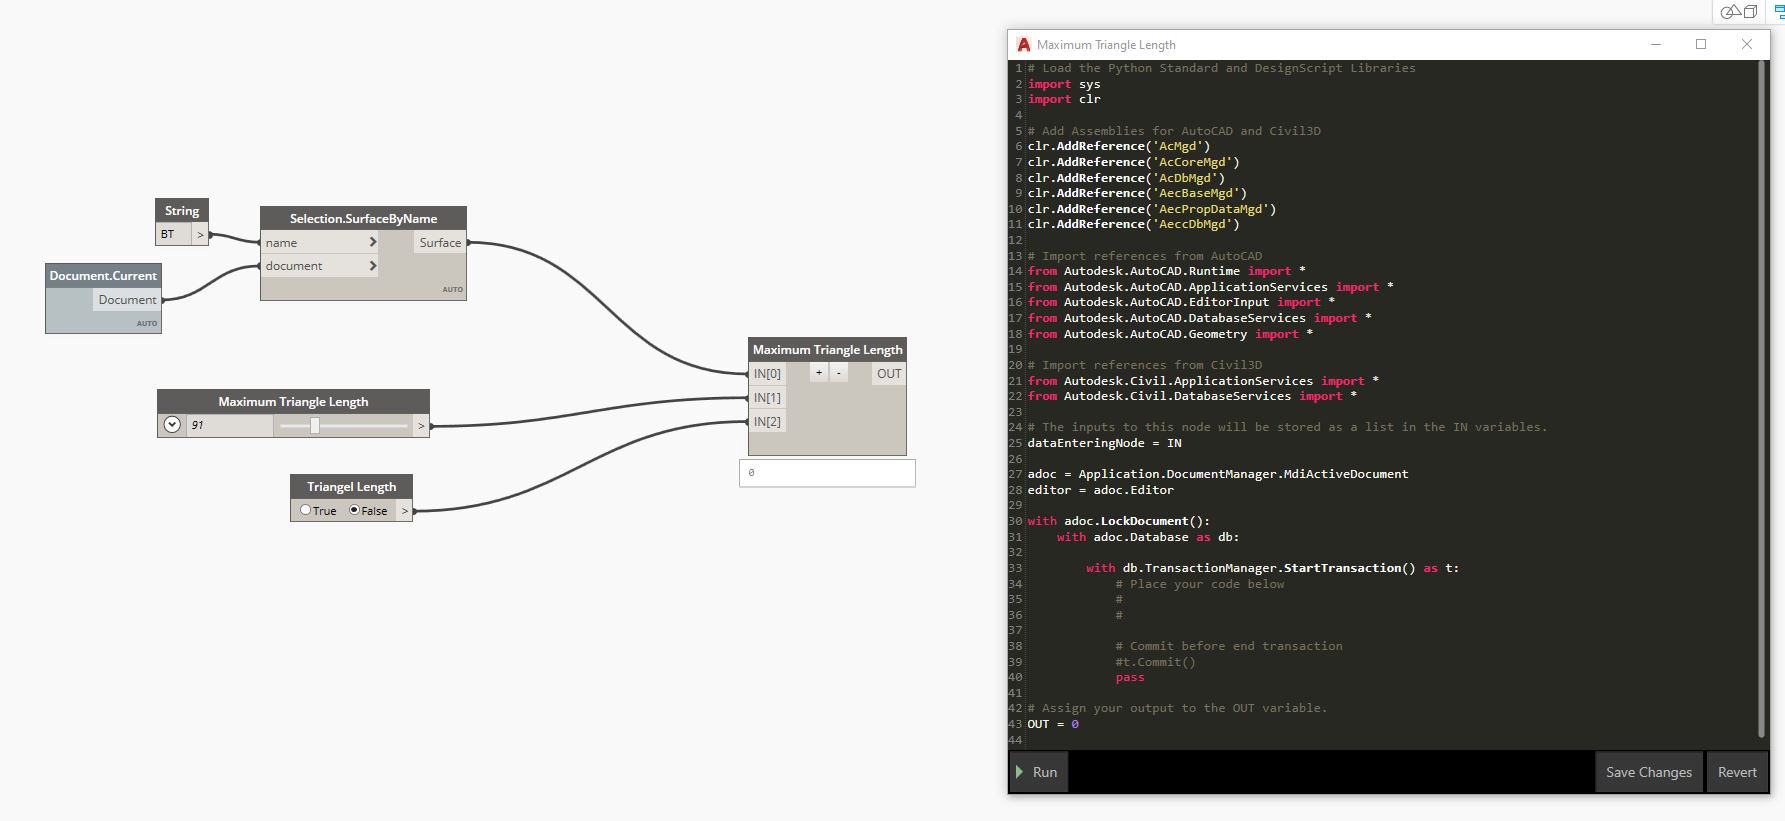This screenshot has width=1785, height=821.
Task: Click 'with adoc.LockDocument():' line
Action: coord(1119,521)
